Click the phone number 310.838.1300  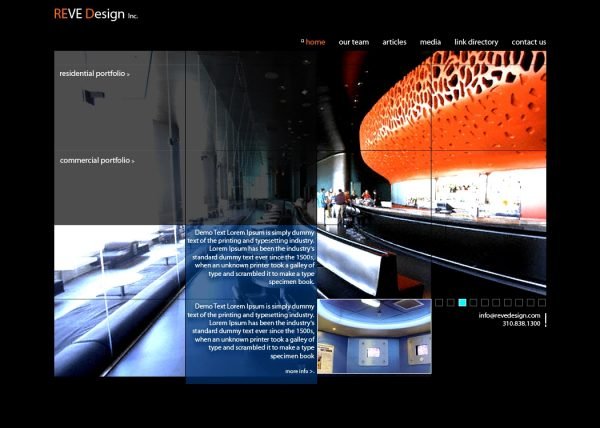(521, 324)
